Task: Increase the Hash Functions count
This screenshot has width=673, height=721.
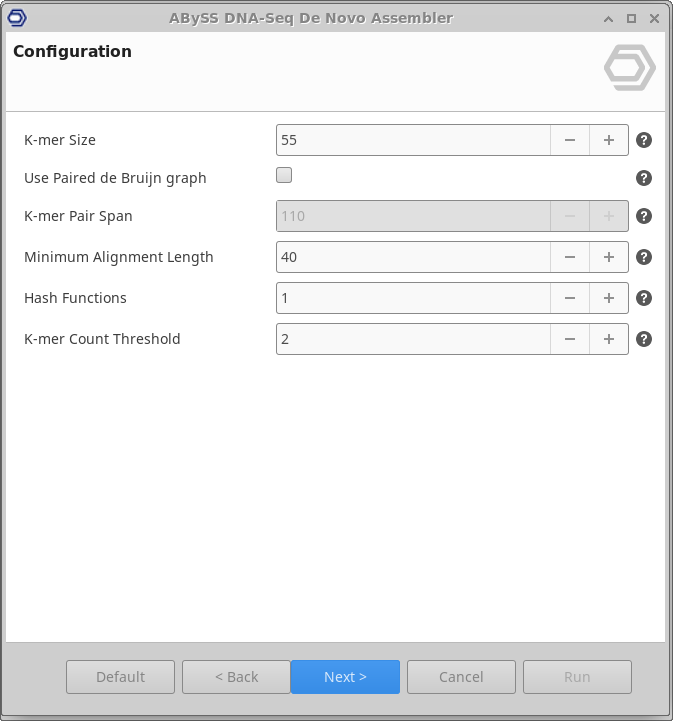Action: tap(608, 298)
